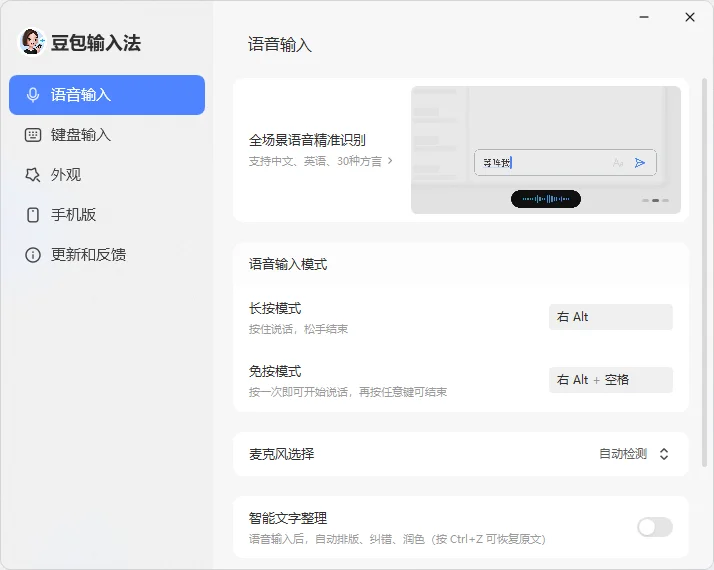The height and width of the screenshot is (570, 714).
Task: Open the 语音输入 tab
Action: tap(107, 95)
